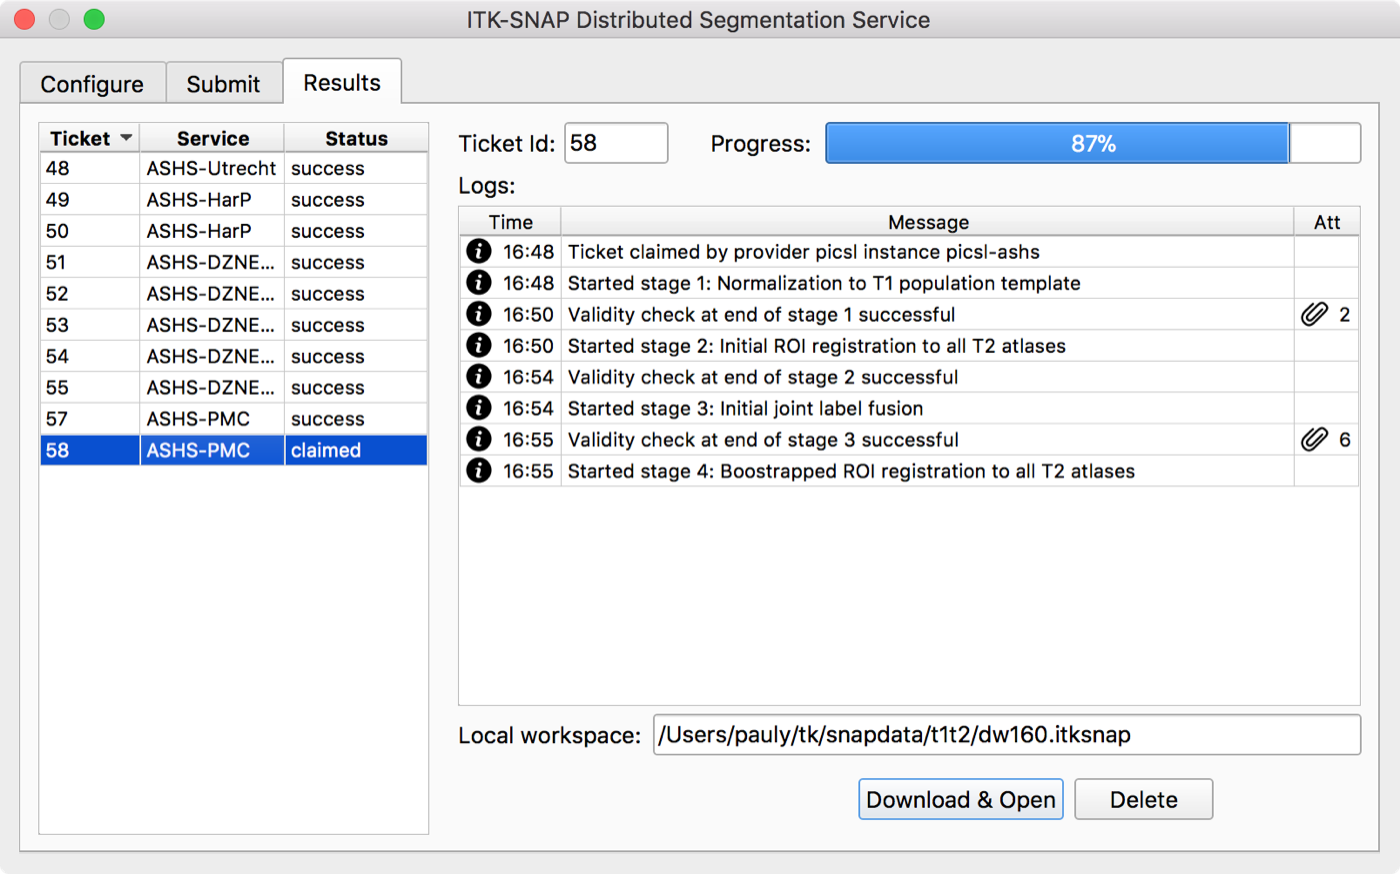Click info icon beside 'Started stage 1' log

click(479, 282)
